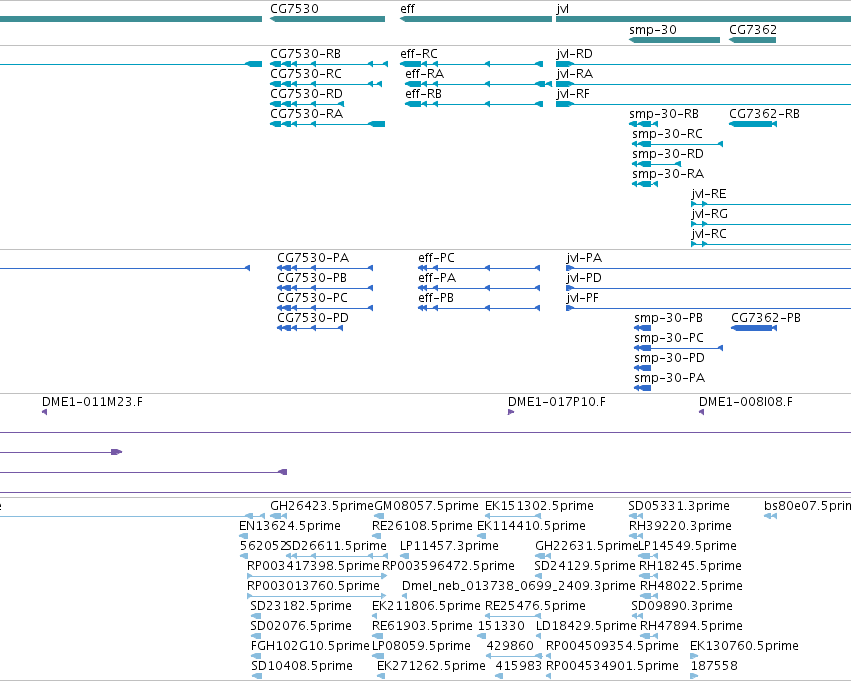Select the SD02076.5prime EST
This screenshot has width=851, height=681.
[x=255, y=637]
